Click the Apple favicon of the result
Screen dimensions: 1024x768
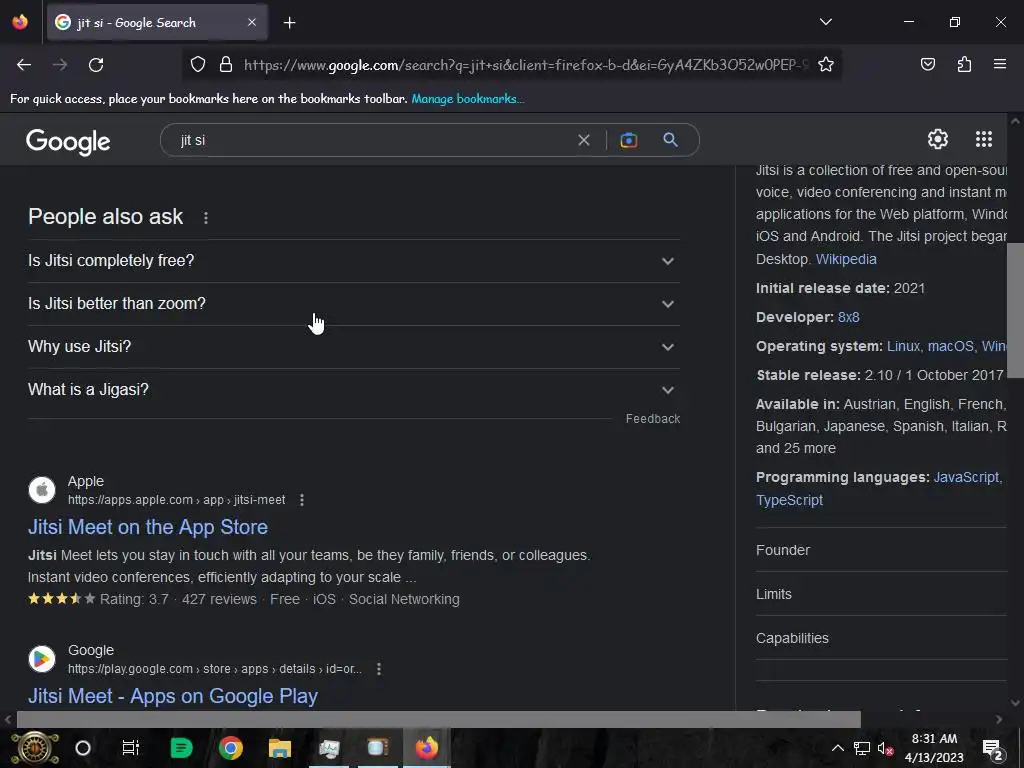click(42, 490)
